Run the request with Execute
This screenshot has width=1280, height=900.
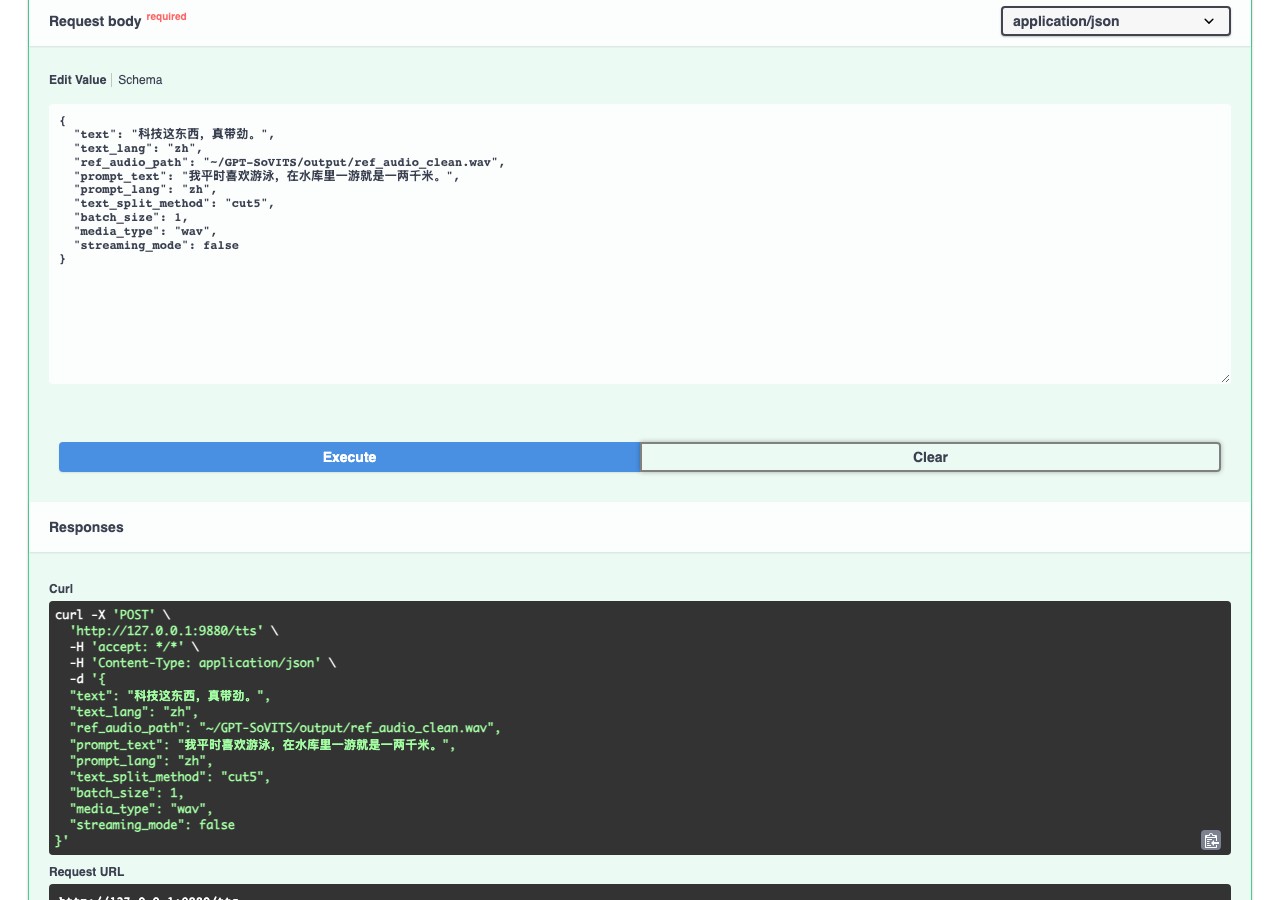[x=349, y=457]
